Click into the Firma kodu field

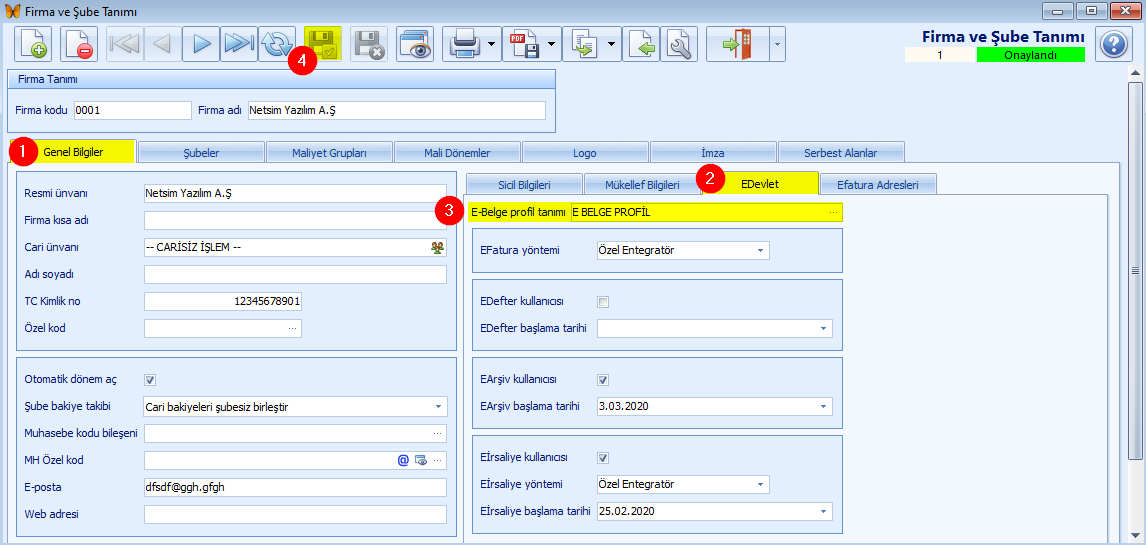pos(132,110)
